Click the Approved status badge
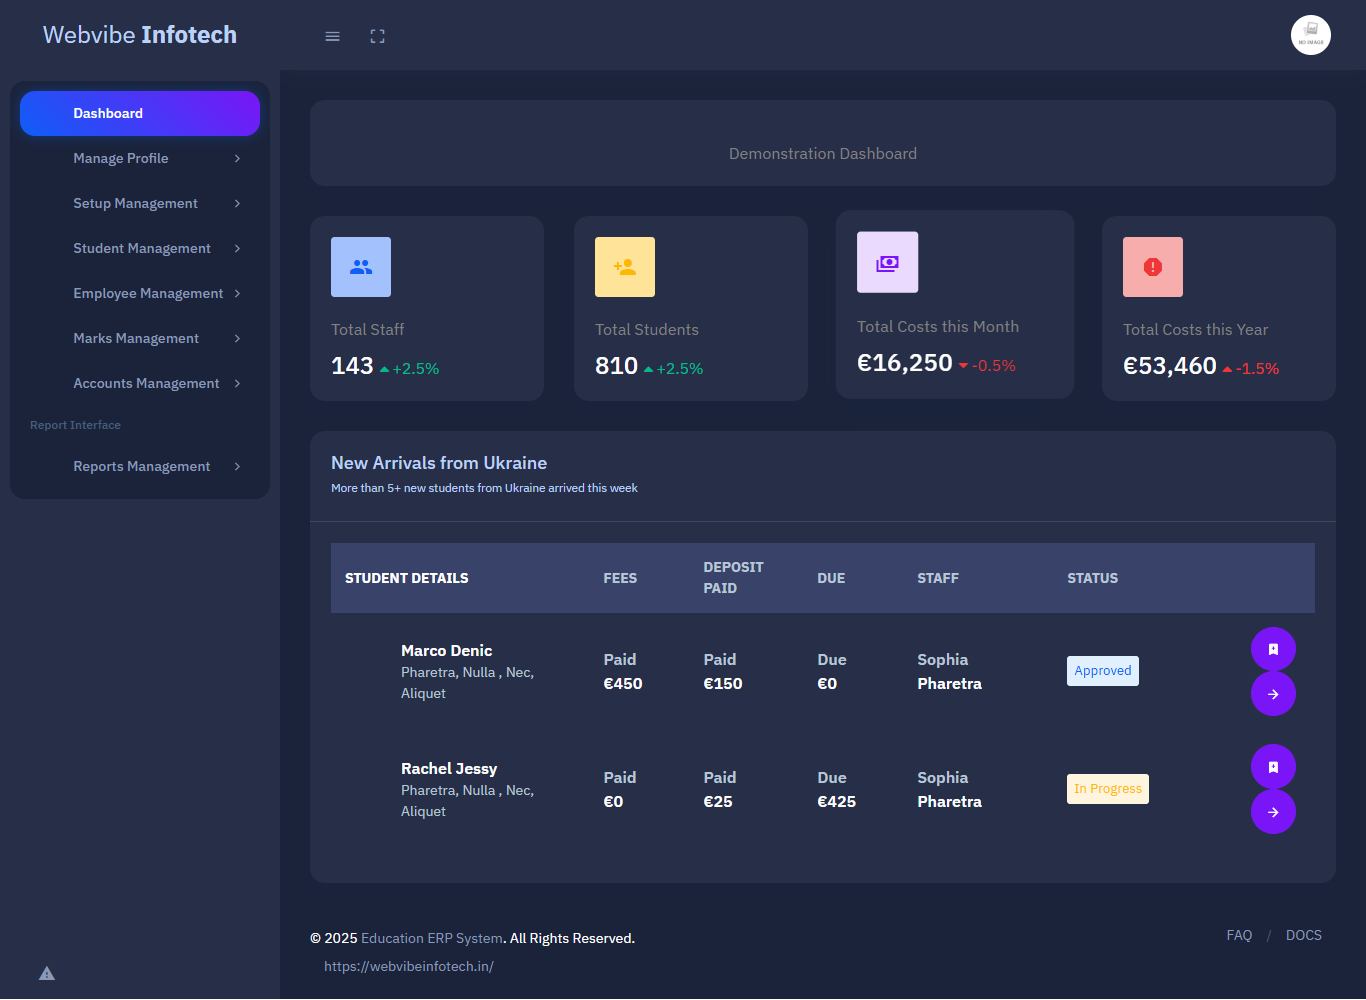The image size is (1366, 1000). point(1102,671)
